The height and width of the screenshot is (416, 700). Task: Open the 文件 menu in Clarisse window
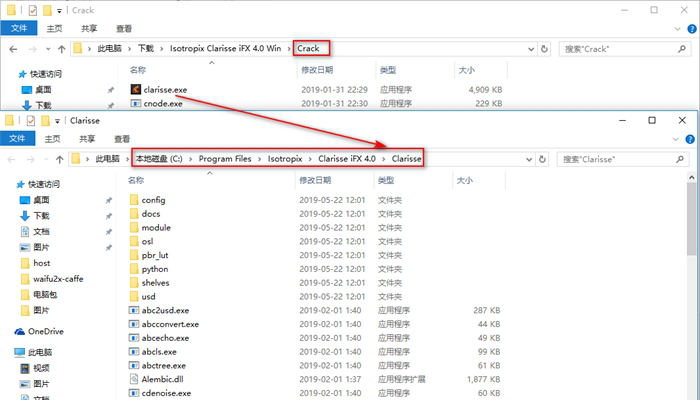coord(17,138)
